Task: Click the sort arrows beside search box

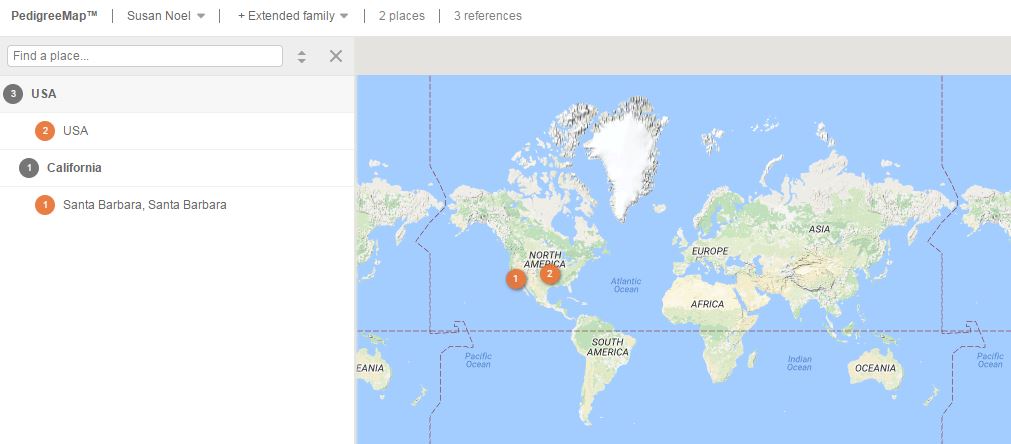Action: pos(302,57)
